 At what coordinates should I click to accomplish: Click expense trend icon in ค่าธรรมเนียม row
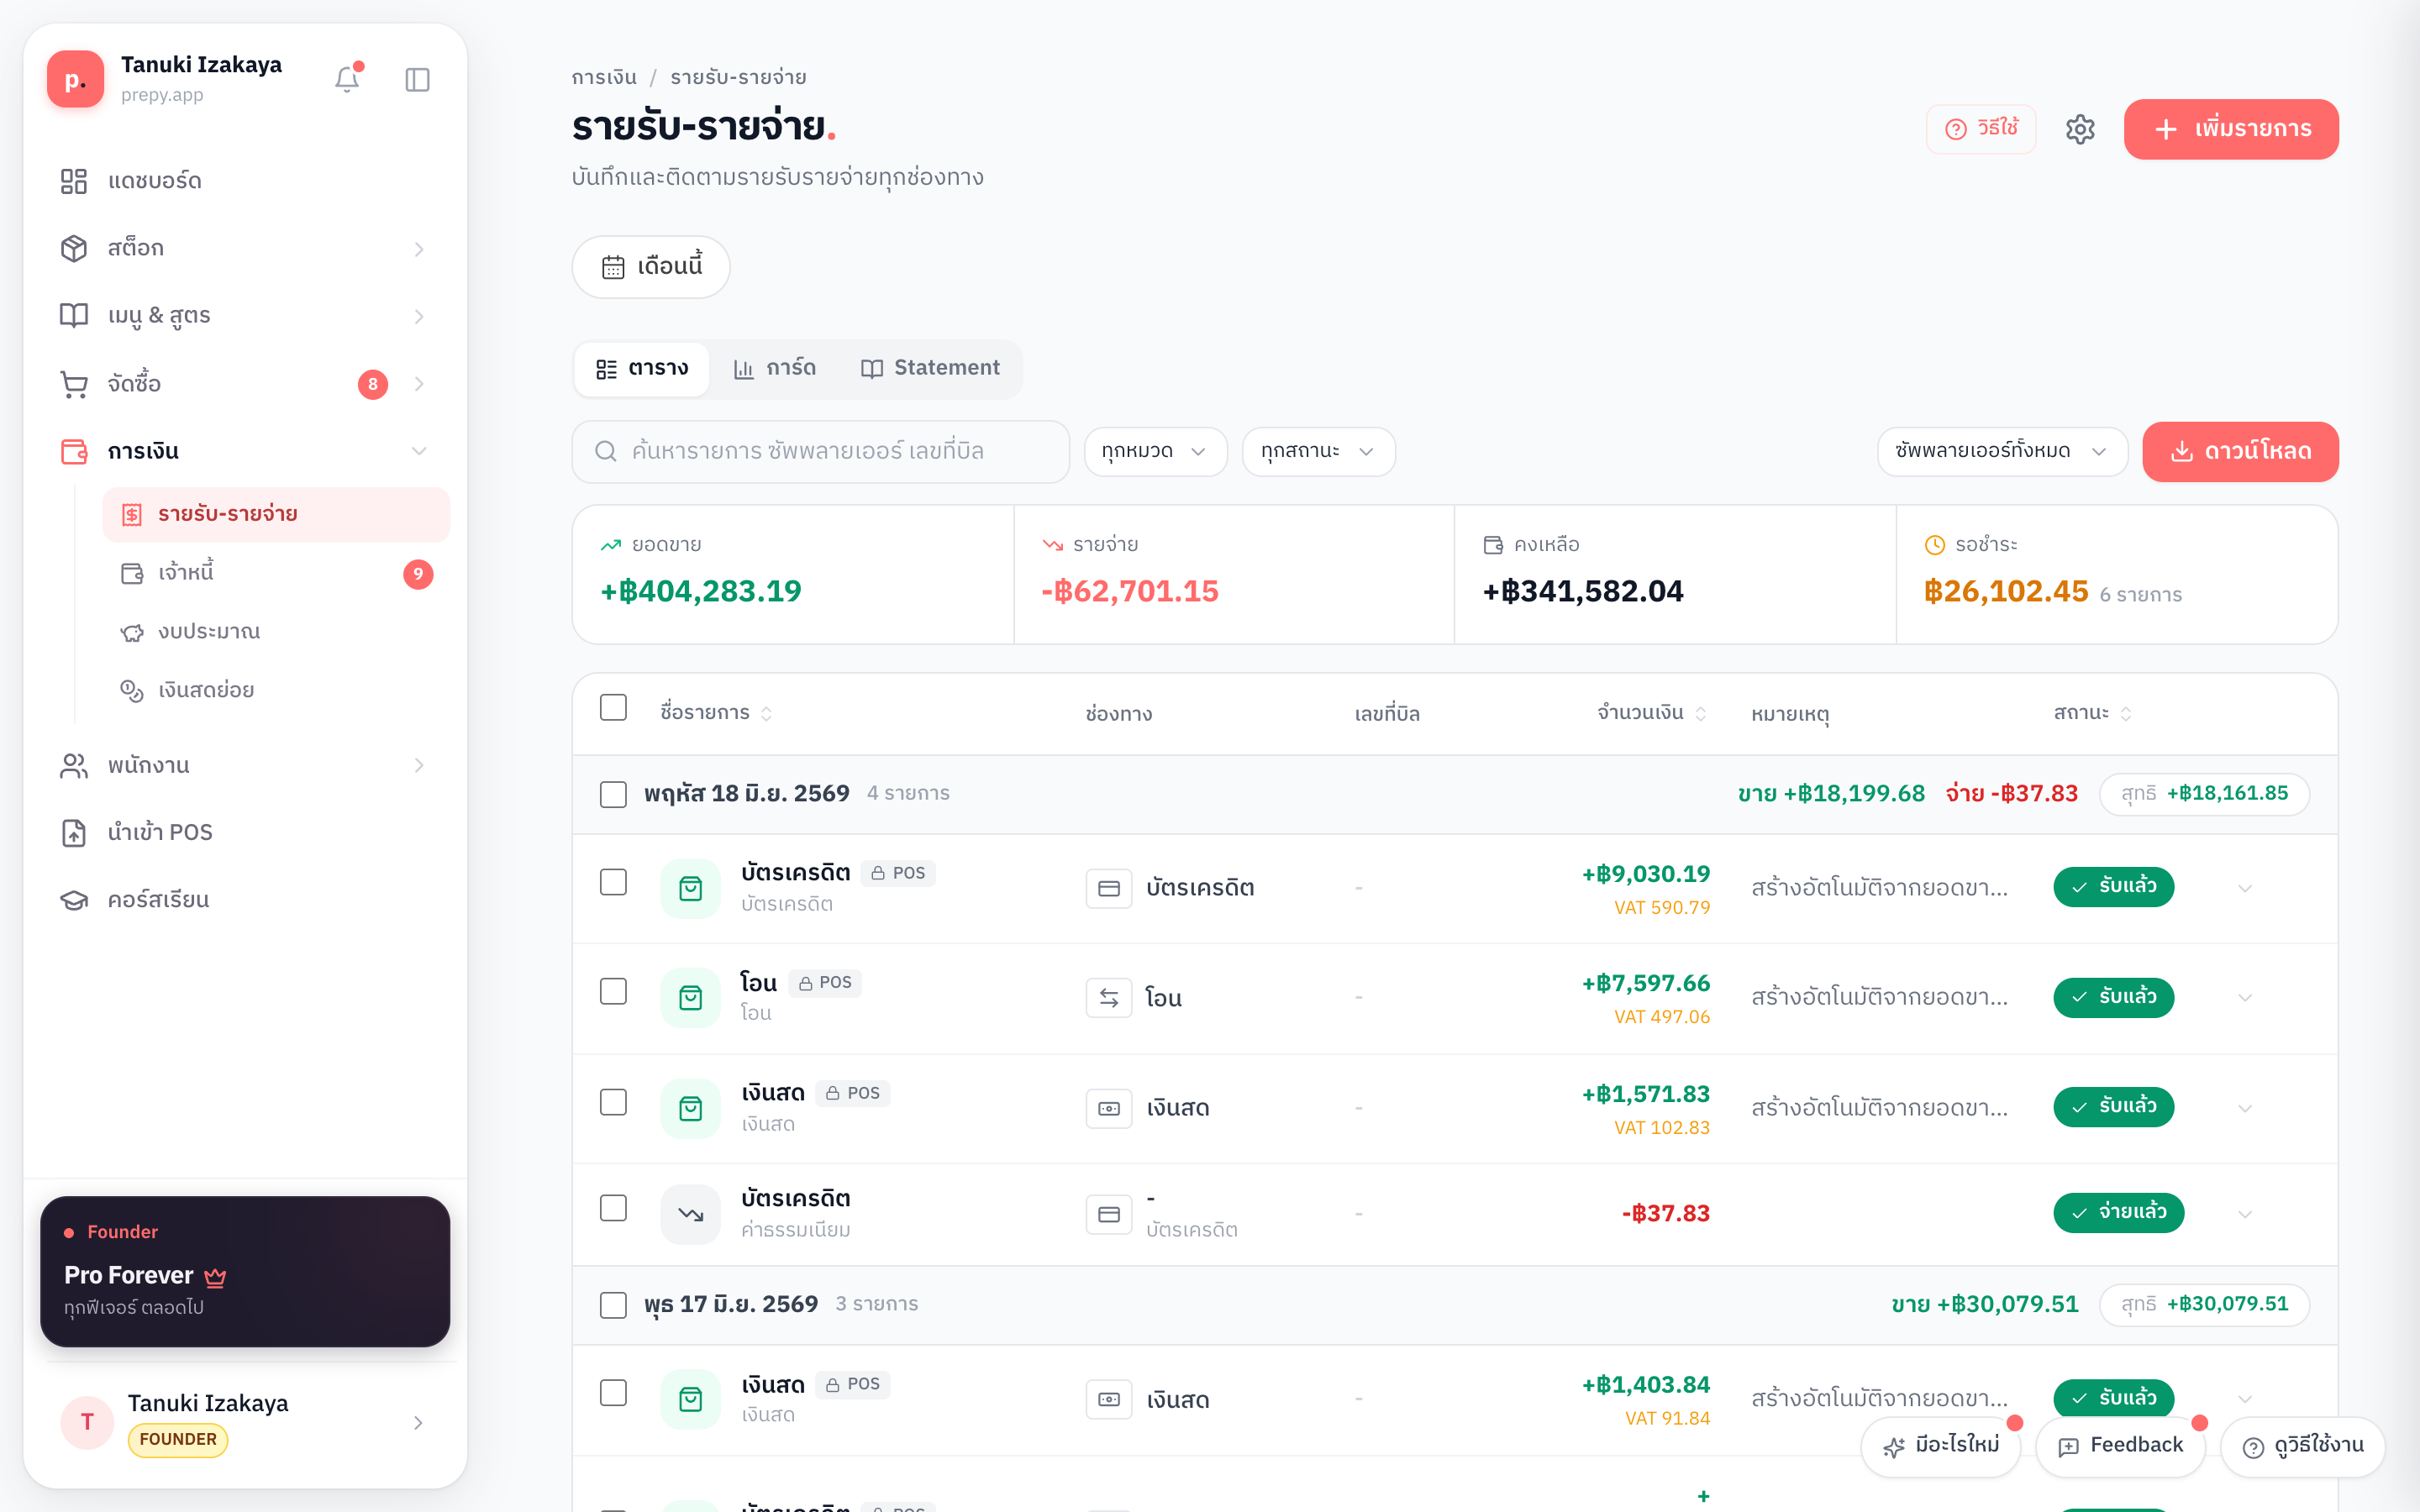691,1214
